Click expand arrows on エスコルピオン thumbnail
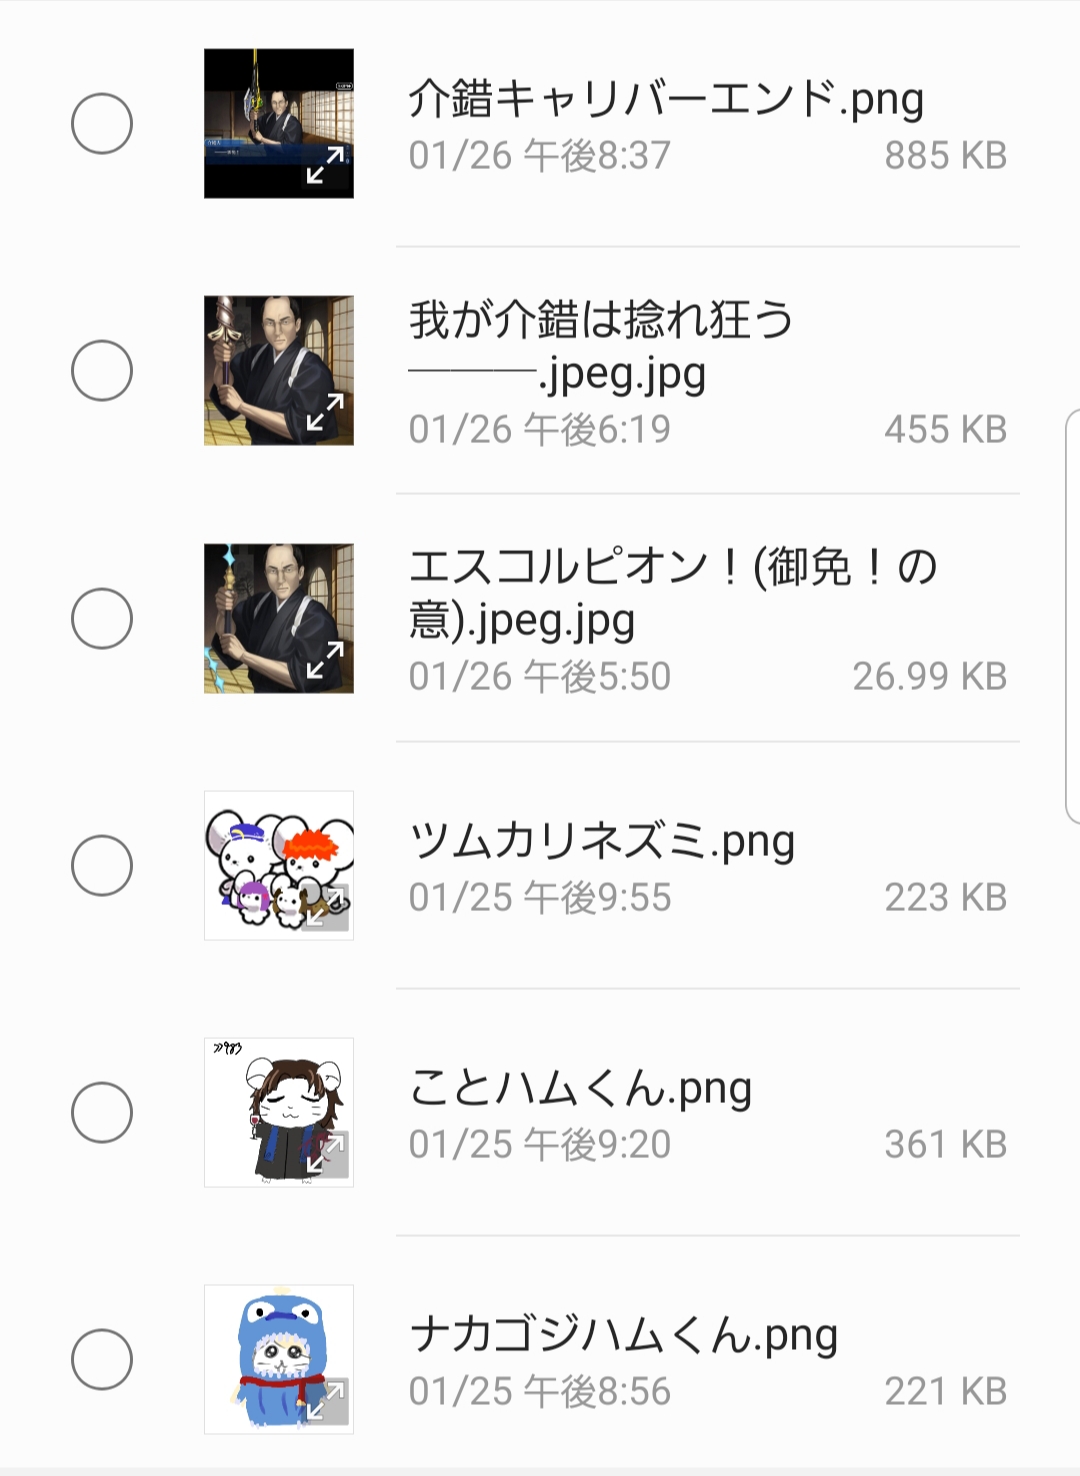This screenshot has height=1476, width=1080. click(326, 660)
